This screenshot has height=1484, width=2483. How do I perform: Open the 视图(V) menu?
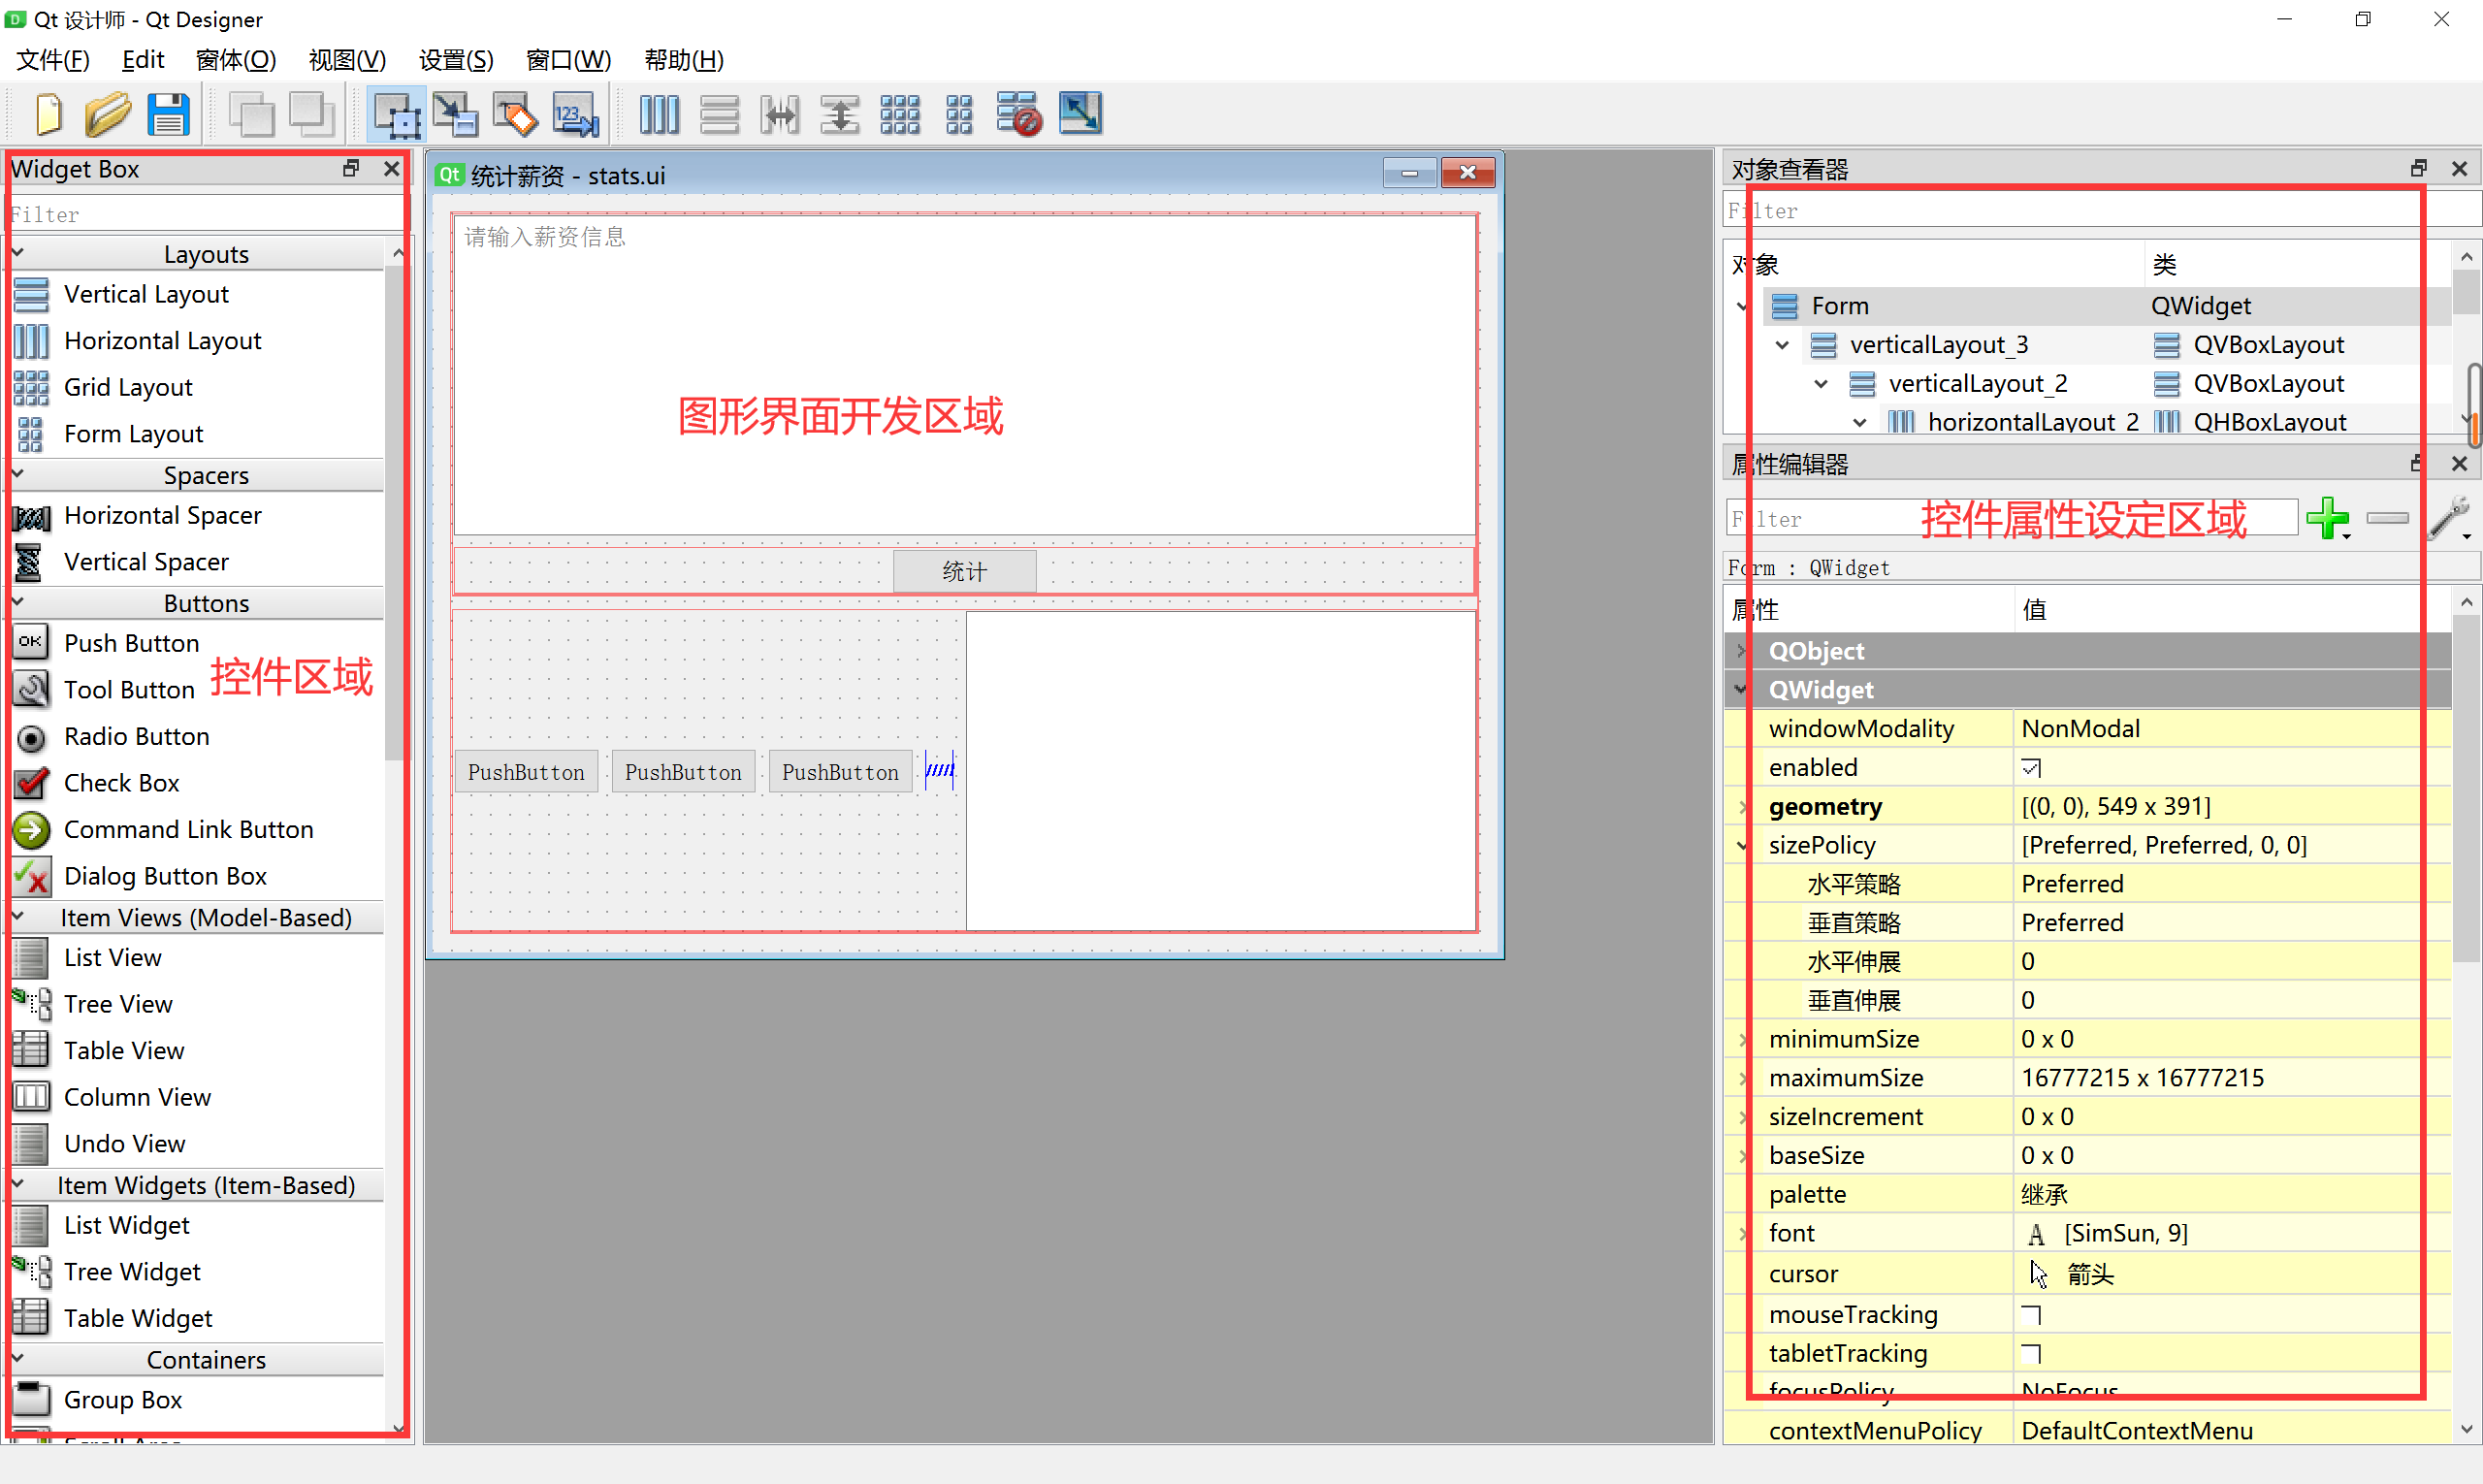coord(346,60)
